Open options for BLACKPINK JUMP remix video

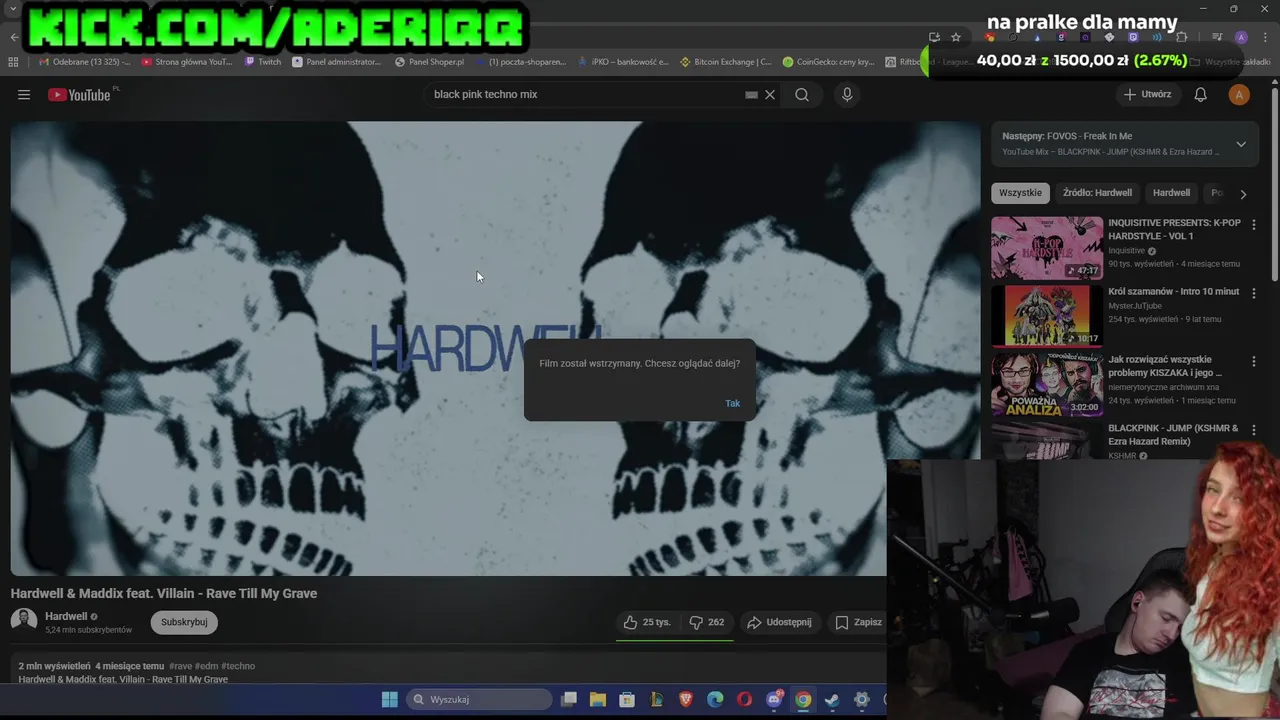[1253, 430]
